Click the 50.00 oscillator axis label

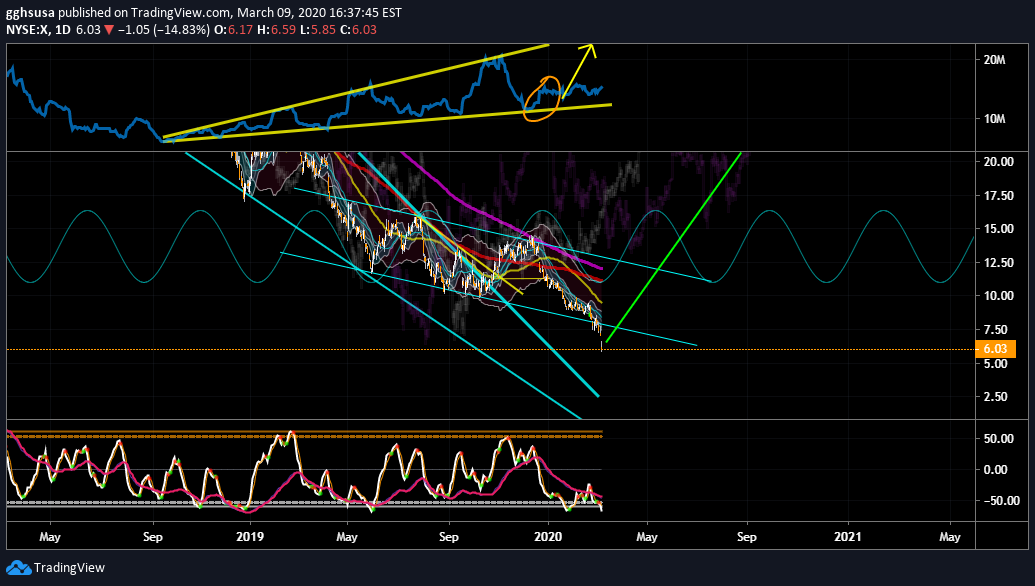tap(999, 439)
